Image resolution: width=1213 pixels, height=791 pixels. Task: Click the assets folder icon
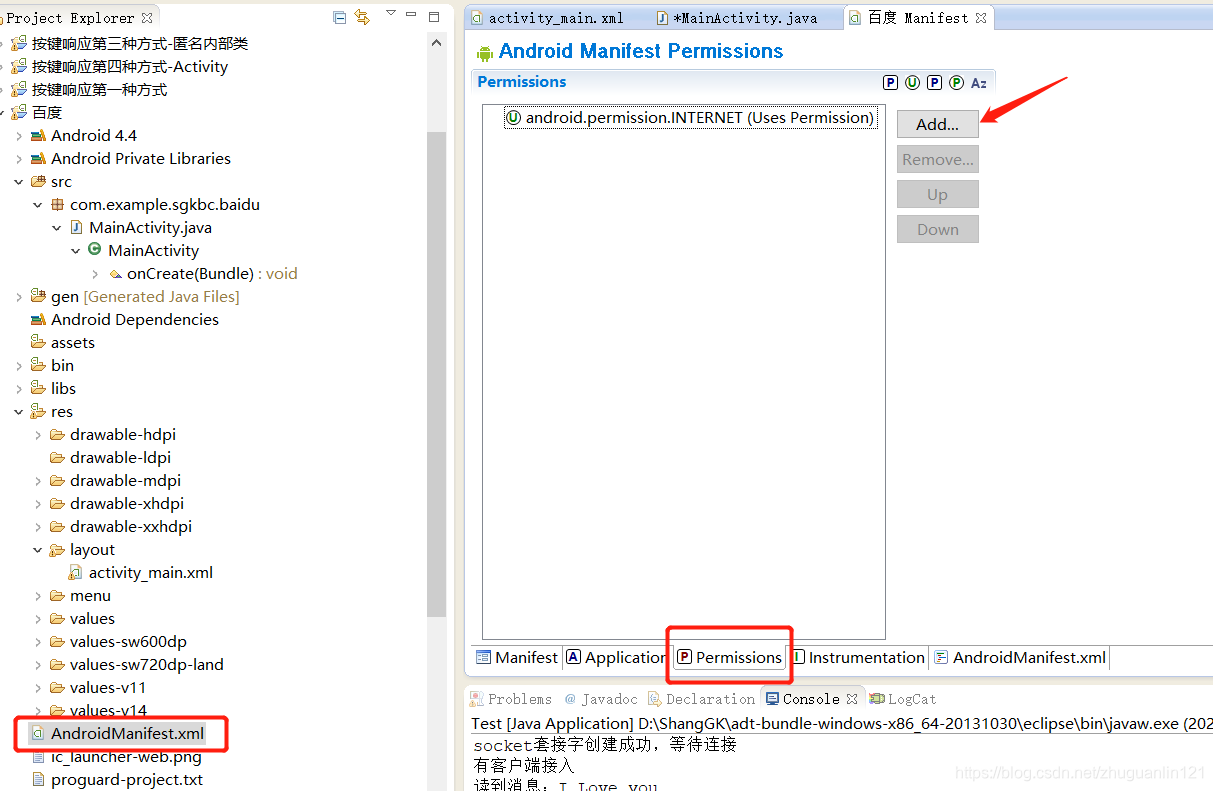coord(38,343)
